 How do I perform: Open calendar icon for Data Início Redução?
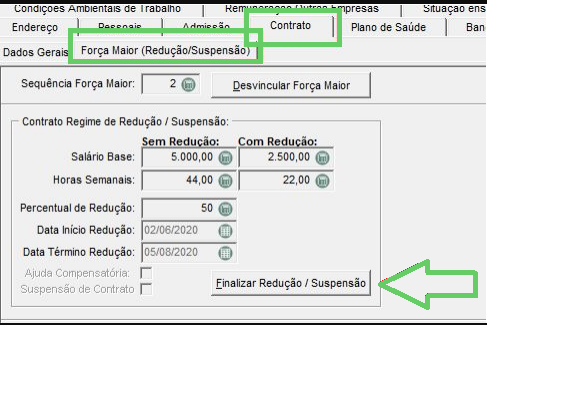(225, 231)
